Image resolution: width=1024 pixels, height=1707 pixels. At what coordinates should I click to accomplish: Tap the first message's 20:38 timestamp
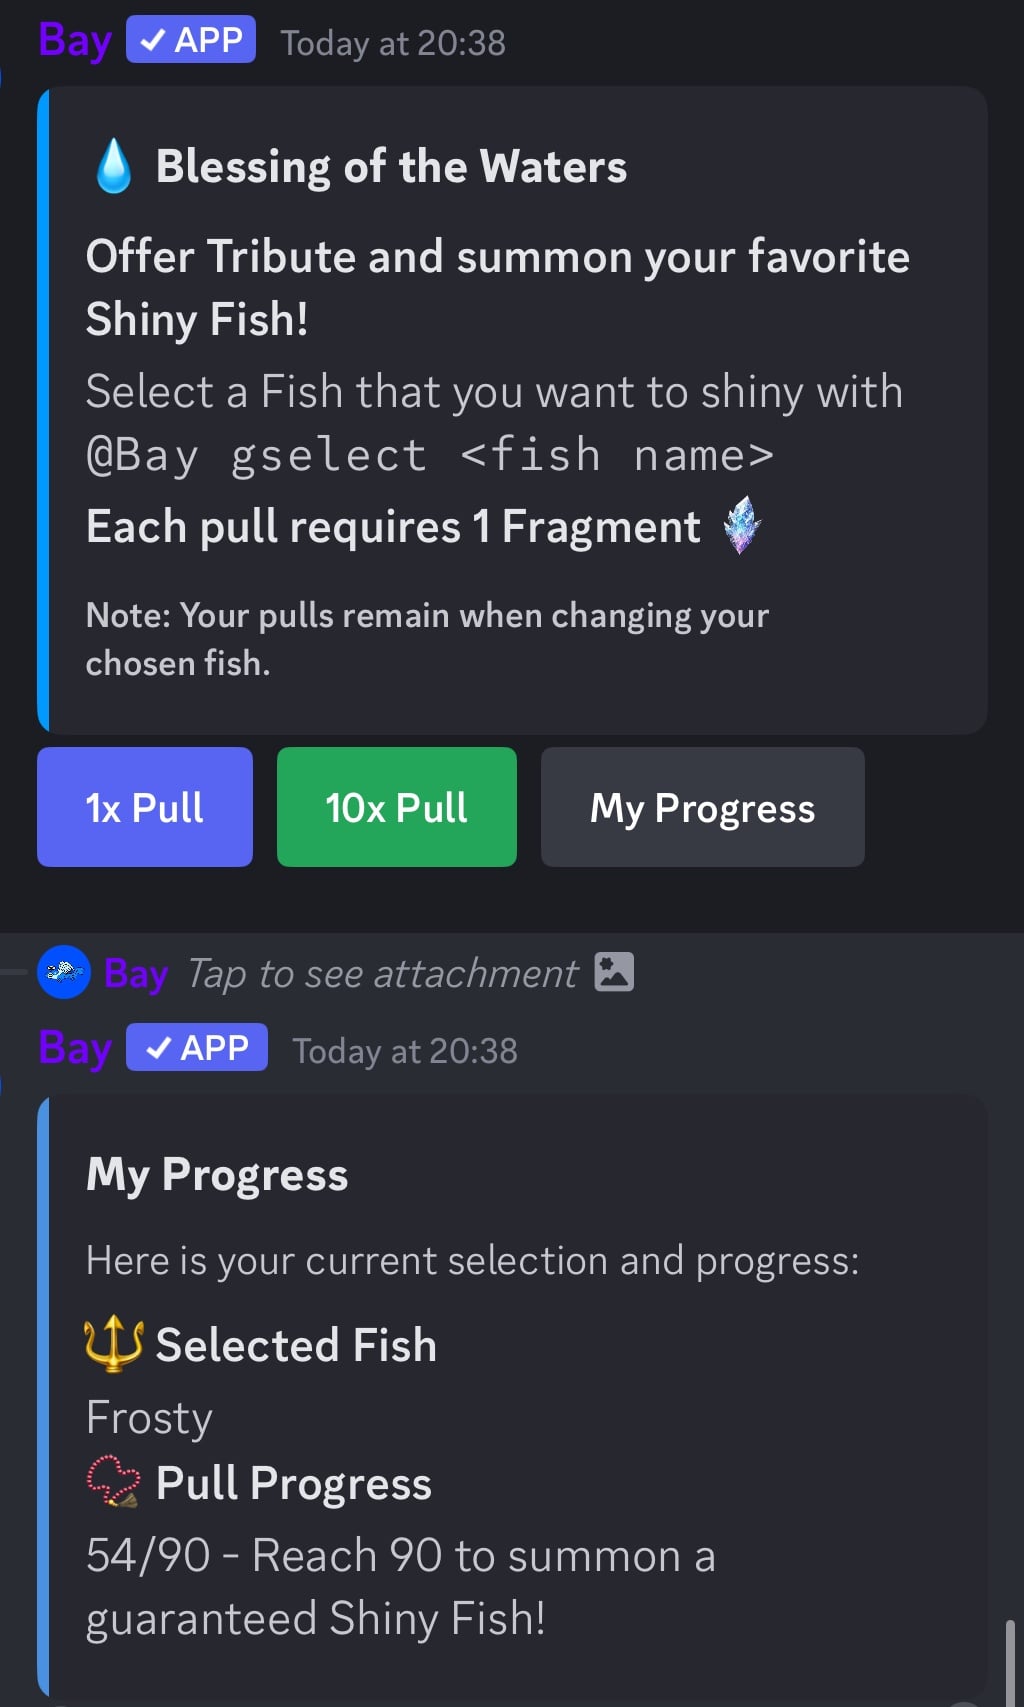393,43
